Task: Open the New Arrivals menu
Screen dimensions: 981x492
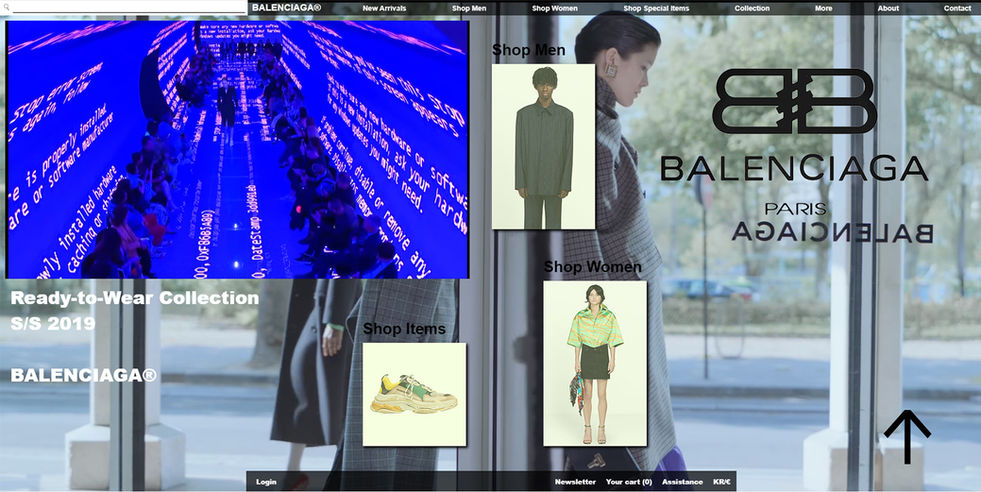Action: [x=384, y=8]
